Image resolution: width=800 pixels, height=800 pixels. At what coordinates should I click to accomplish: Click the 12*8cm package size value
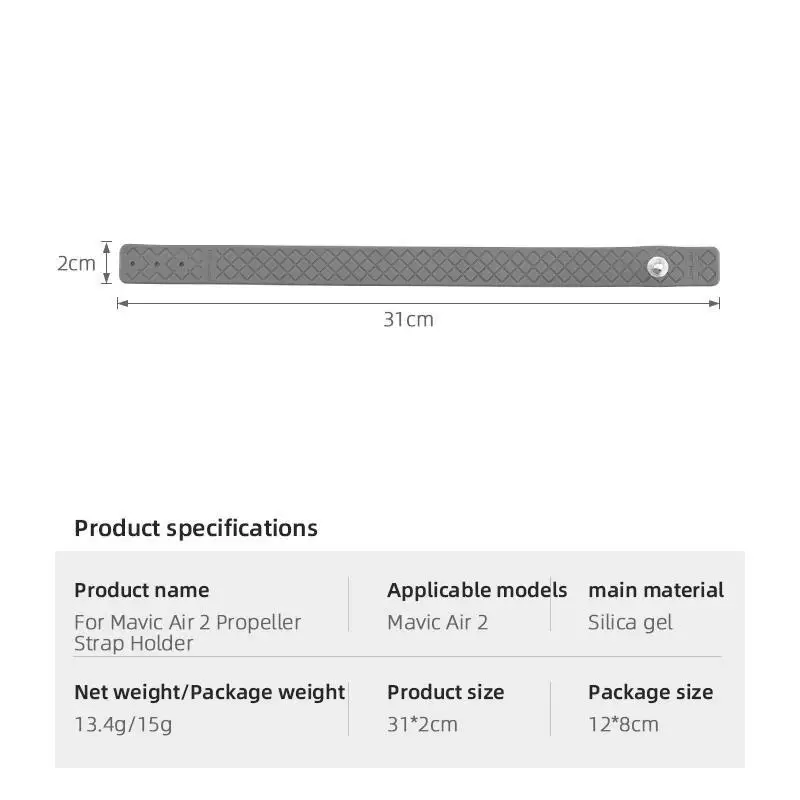[x=623, y=724]
